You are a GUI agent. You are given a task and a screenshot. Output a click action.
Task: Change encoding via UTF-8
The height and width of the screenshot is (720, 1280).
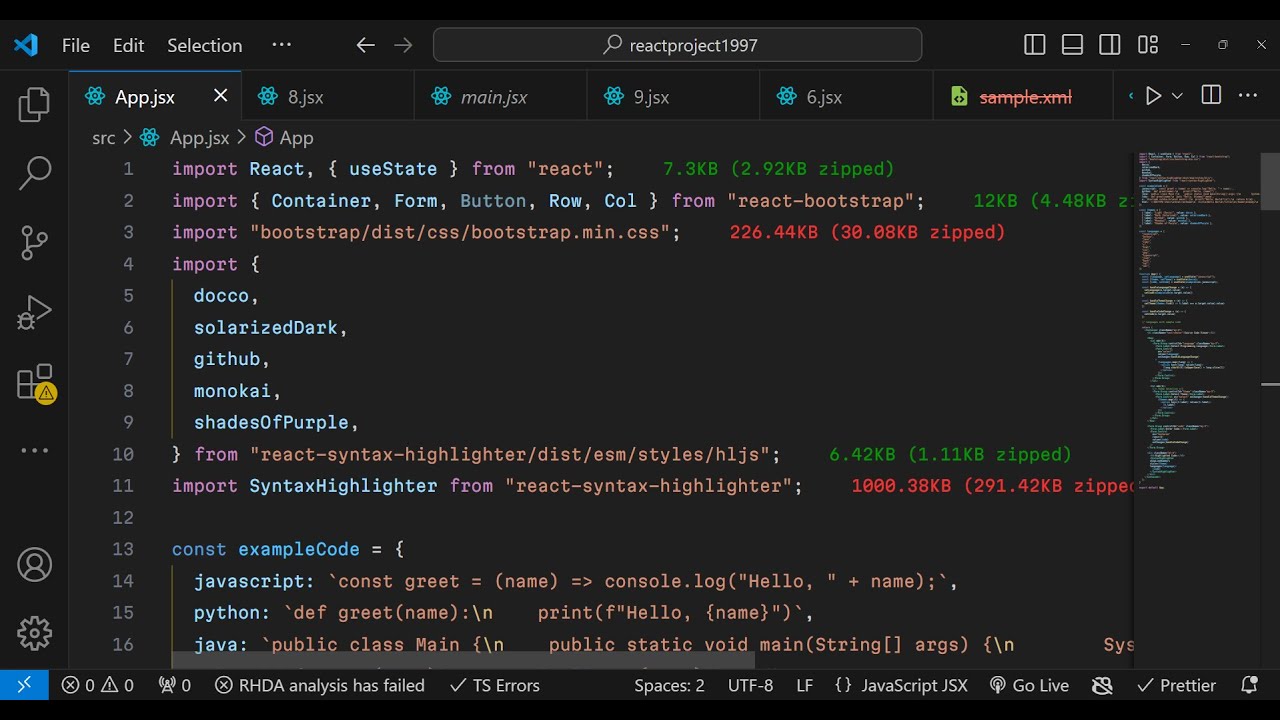[x=751, y=685]
